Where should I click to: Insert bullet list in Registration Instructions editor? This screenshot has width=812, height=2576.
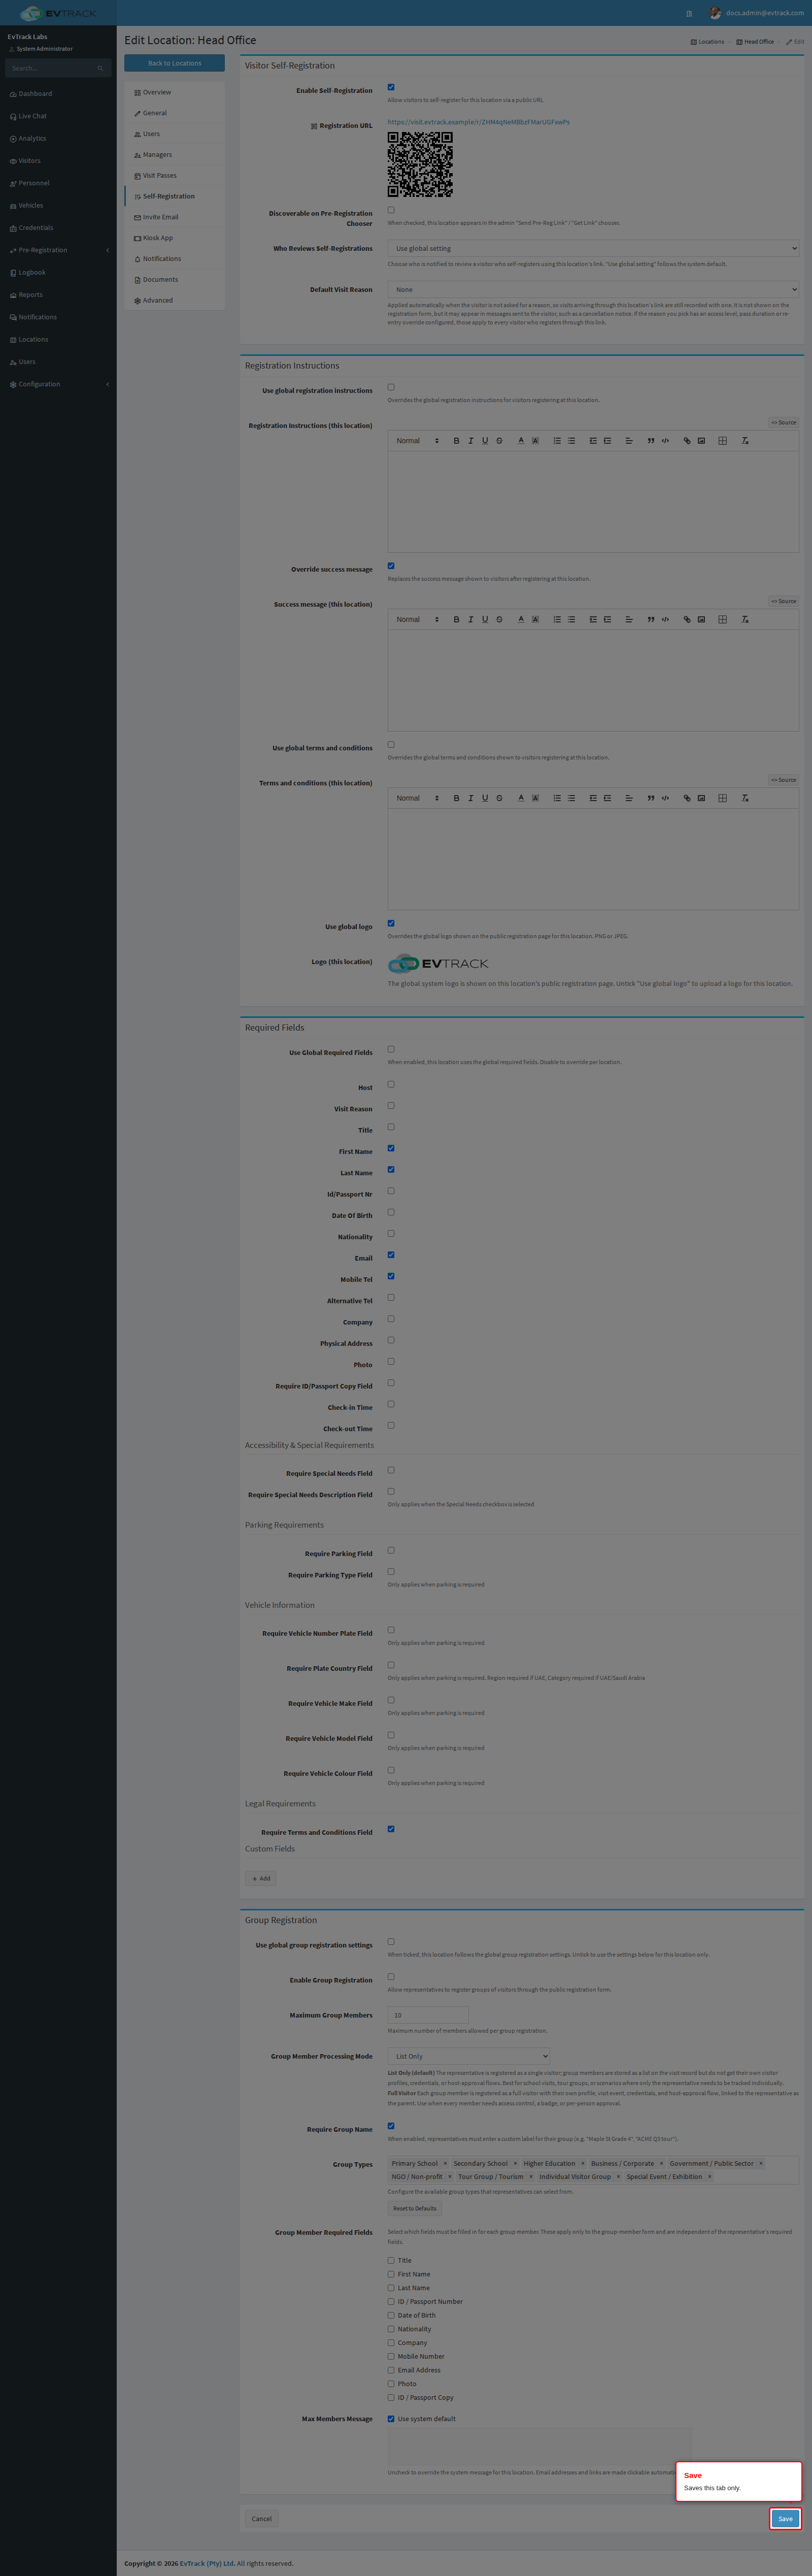[x=571, y=441]
